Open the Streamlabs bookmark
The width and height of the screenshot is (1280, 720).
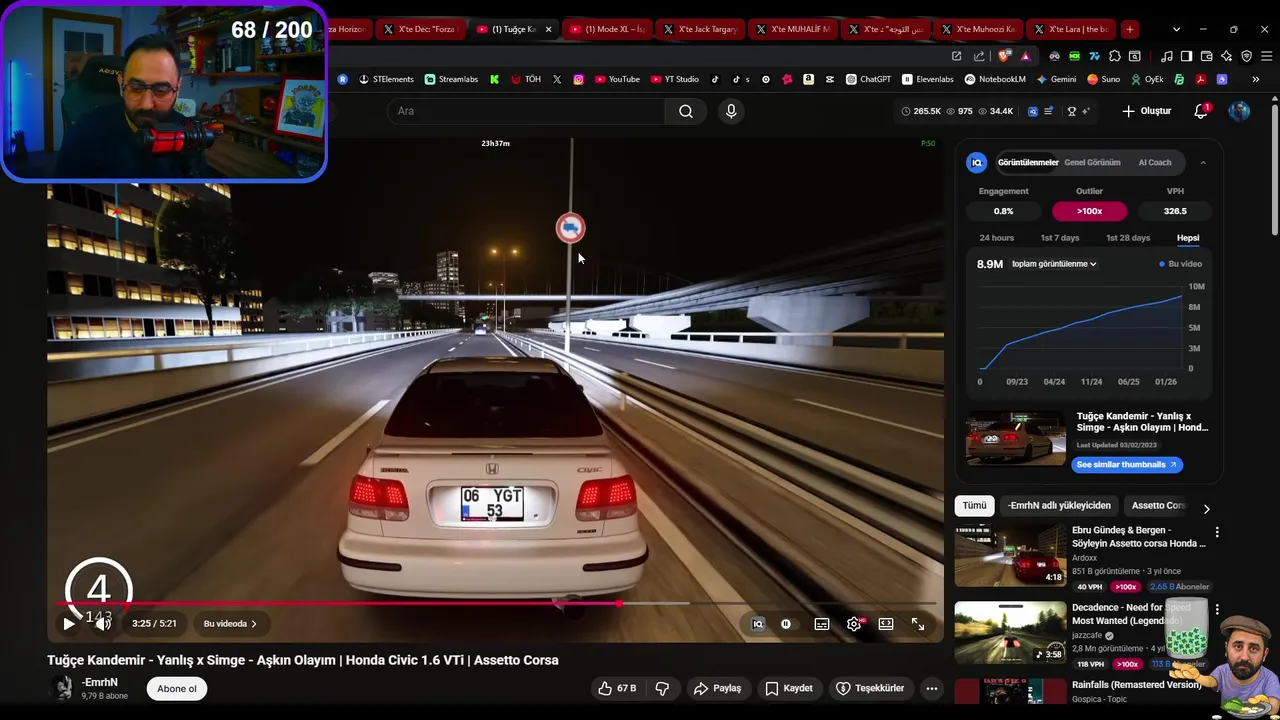451,79
